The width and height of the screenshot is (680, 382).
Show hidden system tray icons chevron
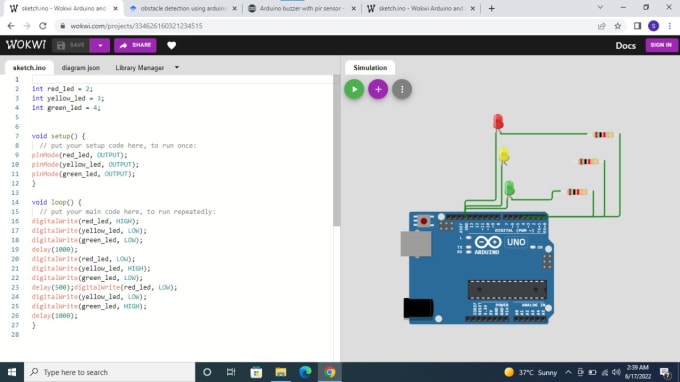(568, 372)
